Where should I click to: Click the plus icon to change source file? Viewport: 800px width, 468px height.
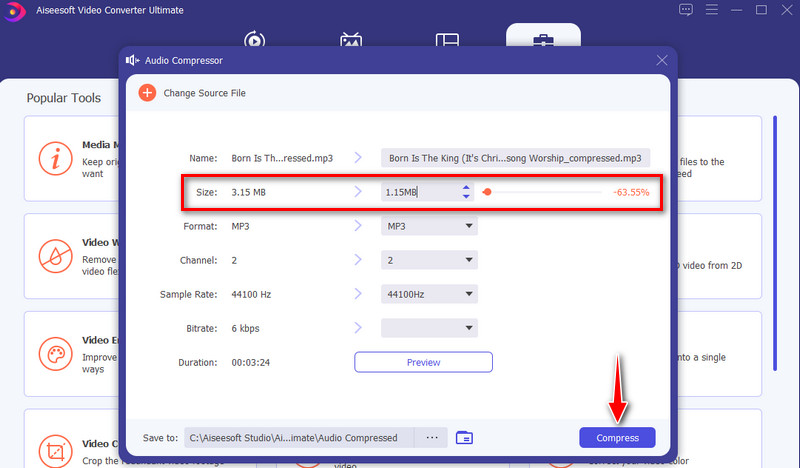click(147, 93)
